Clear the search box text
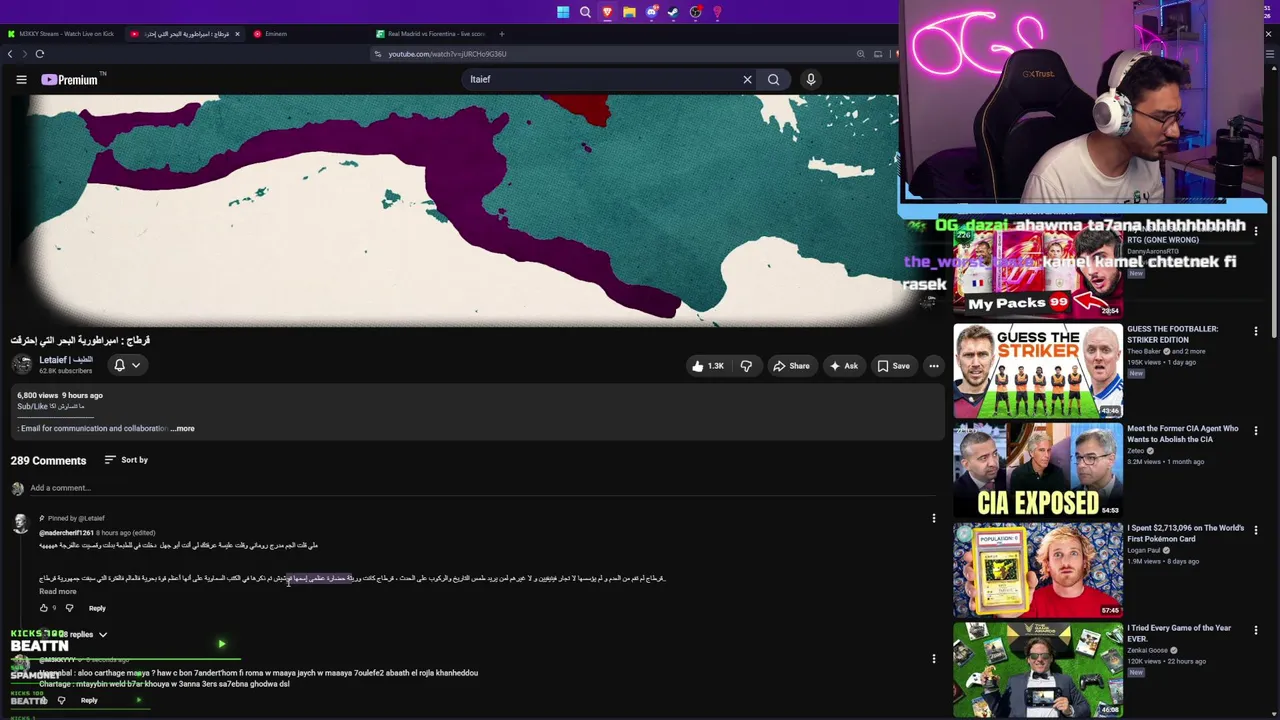Image resolution: width=1280 pixels, height=720 pixels. (747, 80)
